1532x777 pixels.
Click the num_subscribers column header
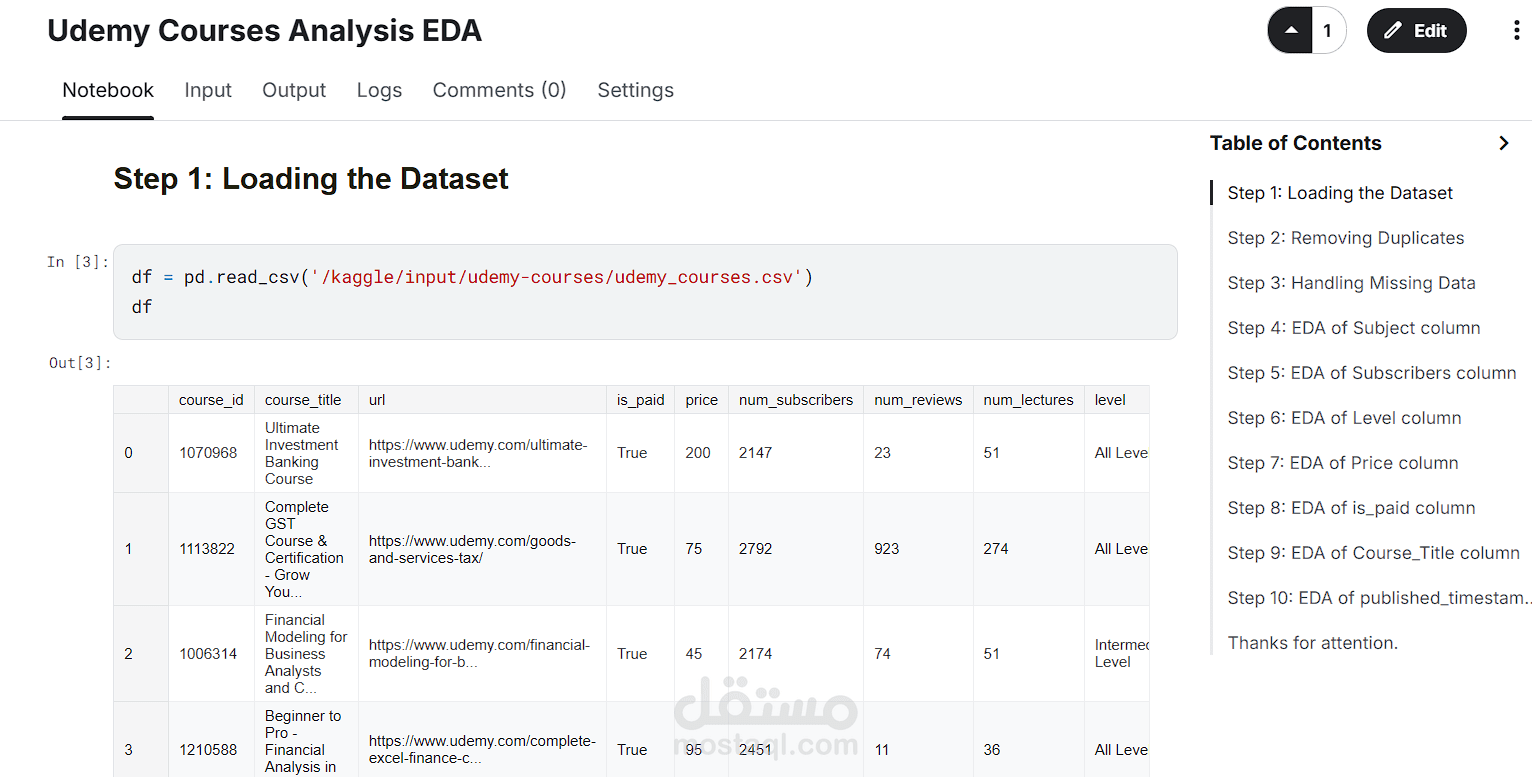click(x=796, y=400)
